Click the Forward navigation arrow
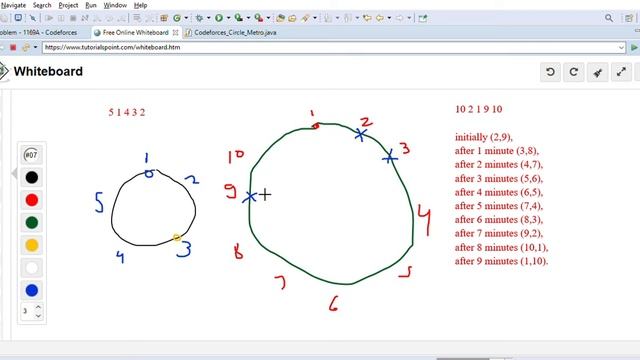 point(400,18)
